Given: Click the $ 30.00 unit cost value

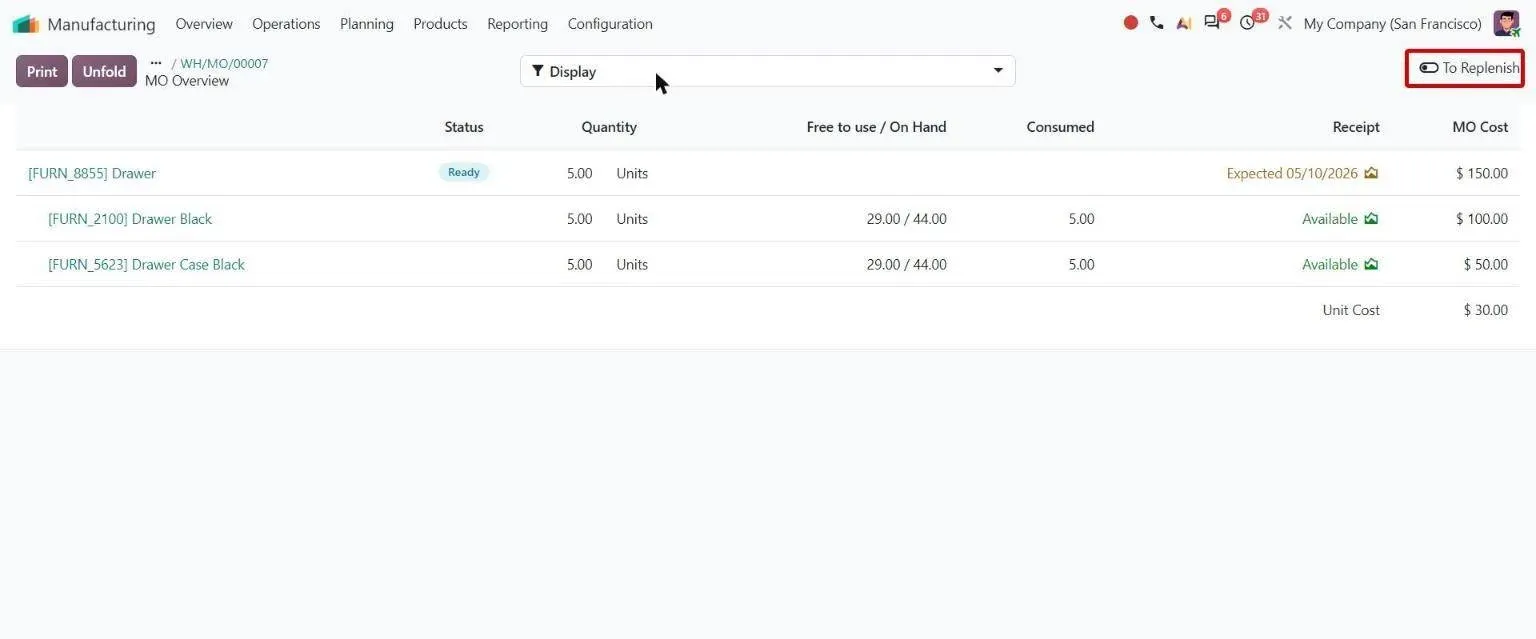Looking at the screenshot, I should click(1486, 310).
